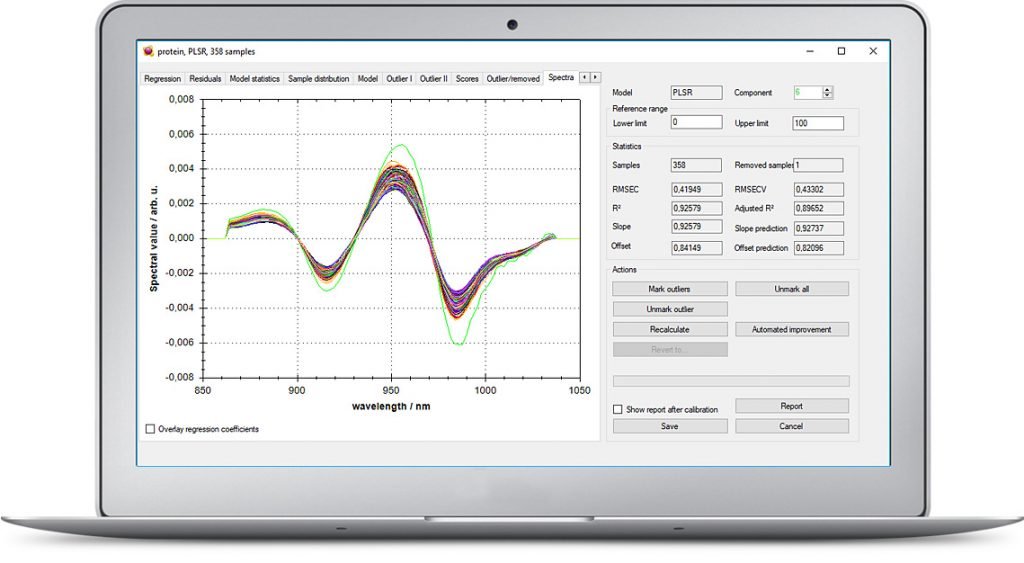
Task: Tick Show report after calibration
Action: click(618, 410)
